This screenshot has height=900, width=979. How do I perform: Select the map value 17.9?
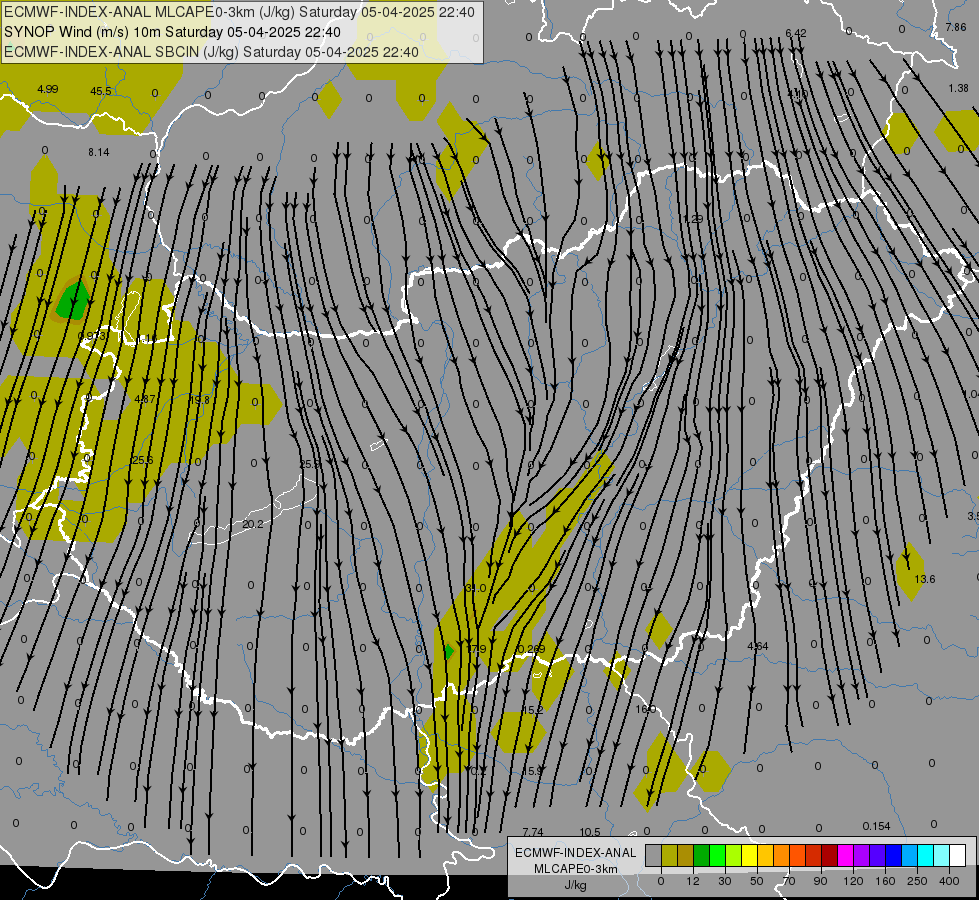pos(476,649)
